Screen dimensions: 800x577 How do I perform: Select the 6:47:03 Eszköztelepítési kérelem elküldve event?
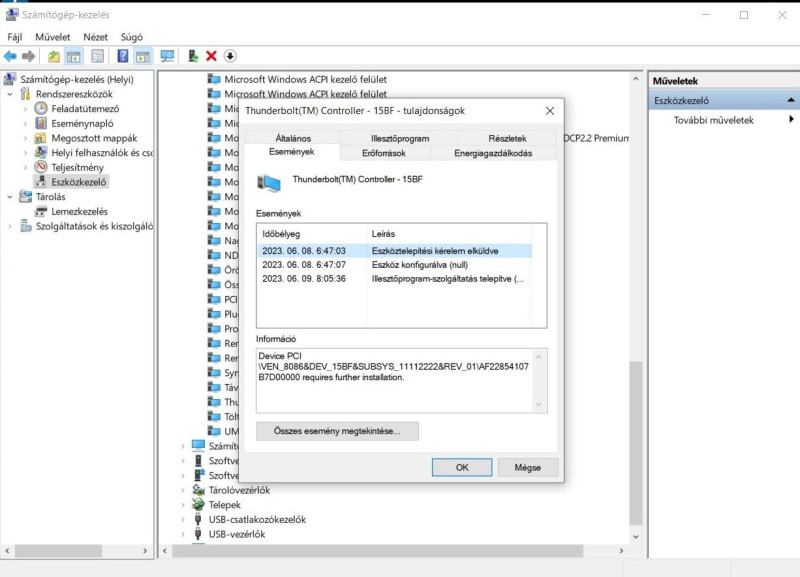coord(394,251)
